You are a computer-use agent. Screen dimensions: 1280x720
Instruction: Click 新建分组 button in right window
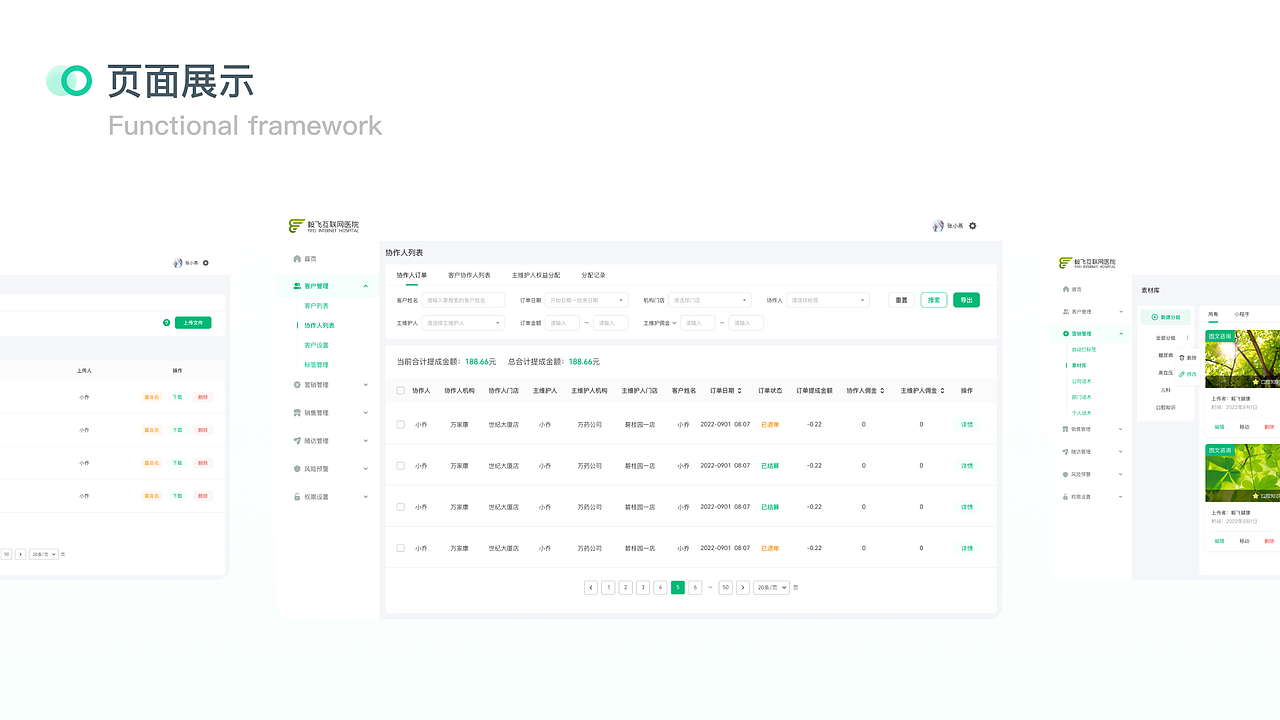tap(1166, 317)
